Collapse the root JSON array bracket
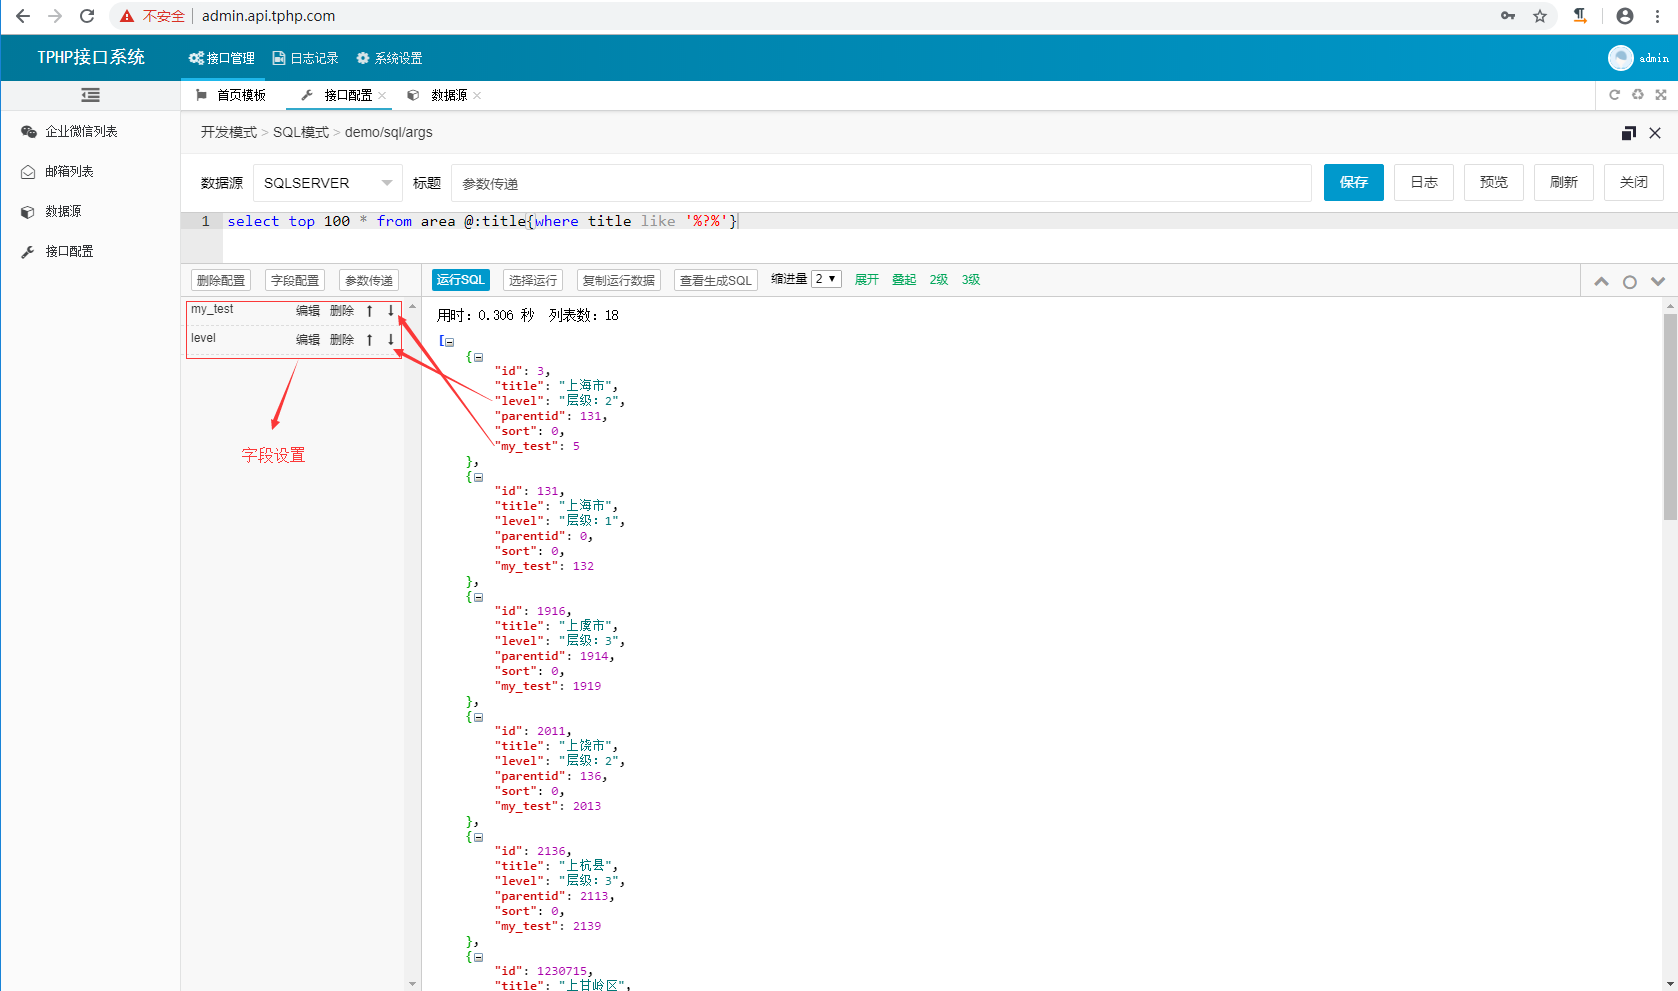 coord(449,342)
